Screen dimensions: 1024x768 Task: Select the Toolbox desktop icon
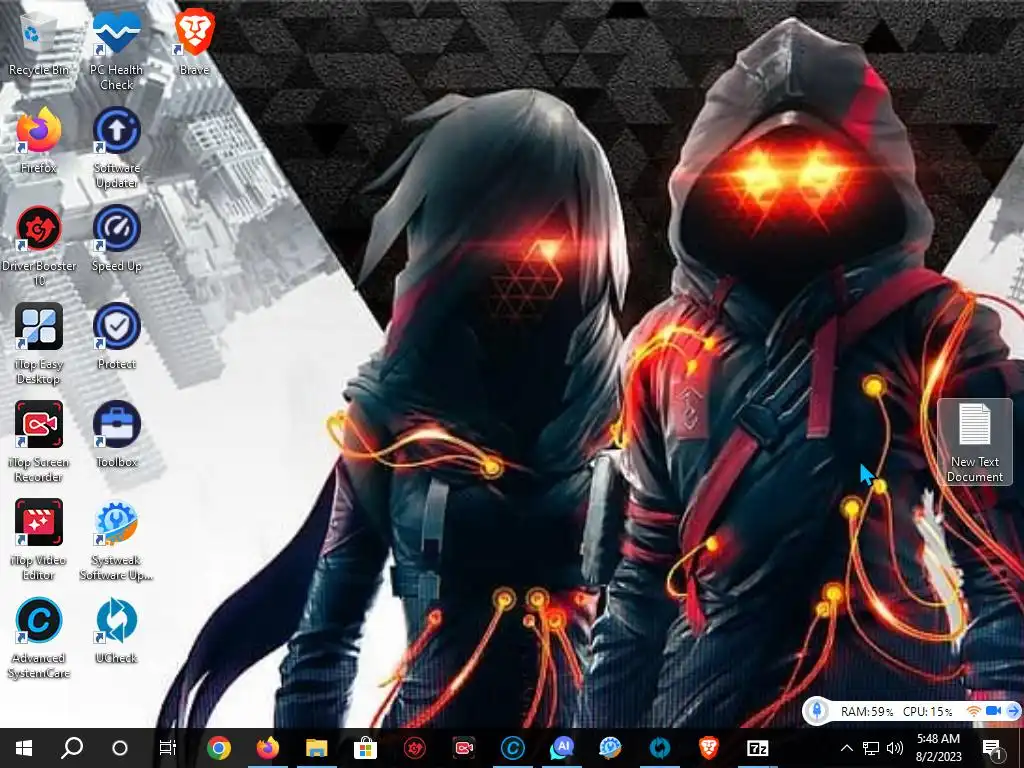click(x=116, y=435)
